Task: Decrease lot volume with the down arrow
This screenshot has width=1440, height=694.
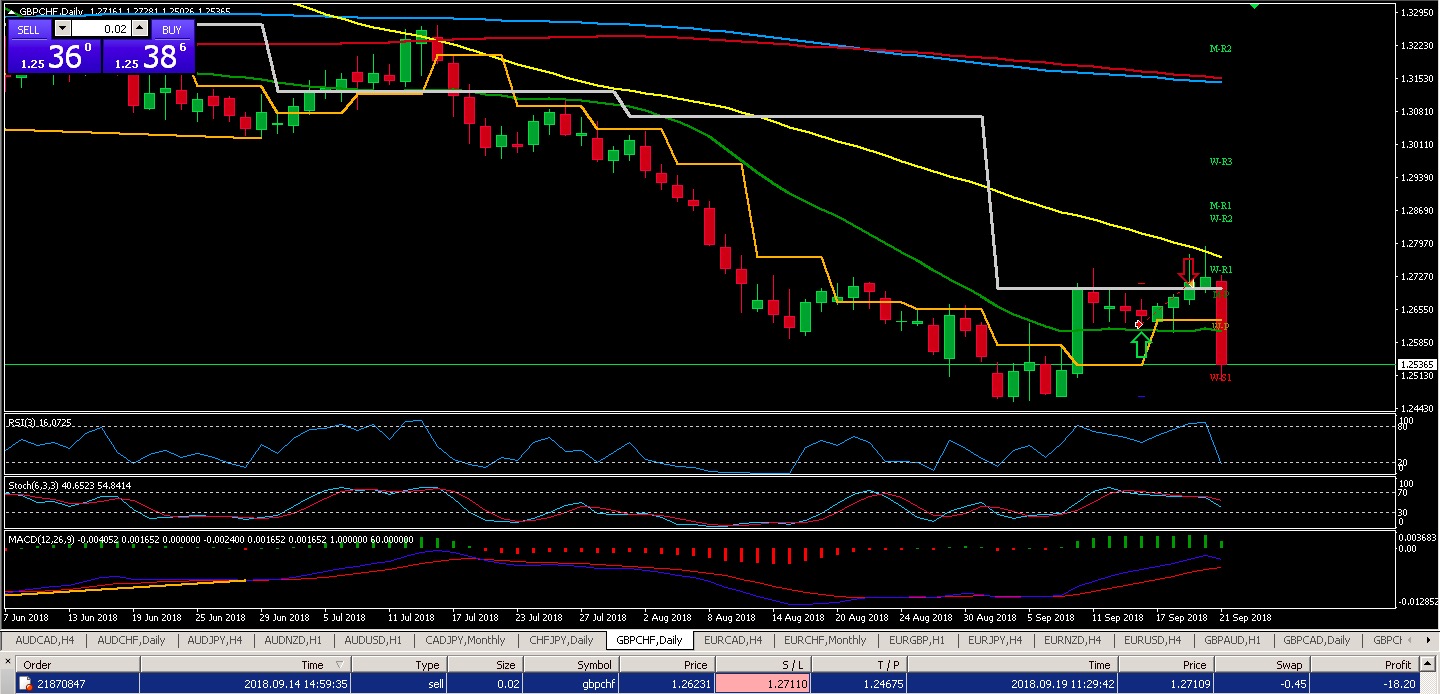Action: click(x=63, y=29)
